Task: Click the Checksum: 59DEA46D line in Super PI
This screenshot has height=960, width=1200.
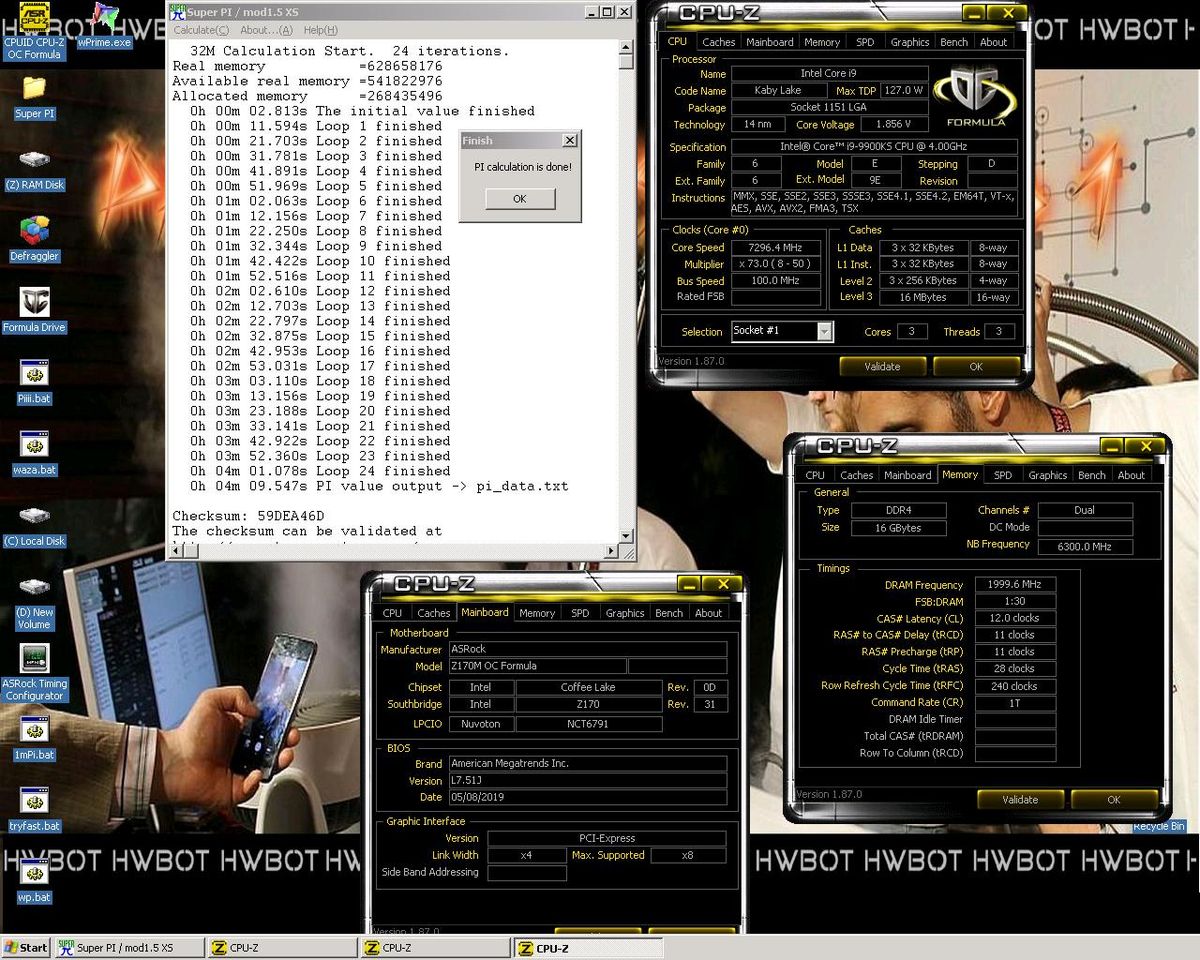Action: 248,516
